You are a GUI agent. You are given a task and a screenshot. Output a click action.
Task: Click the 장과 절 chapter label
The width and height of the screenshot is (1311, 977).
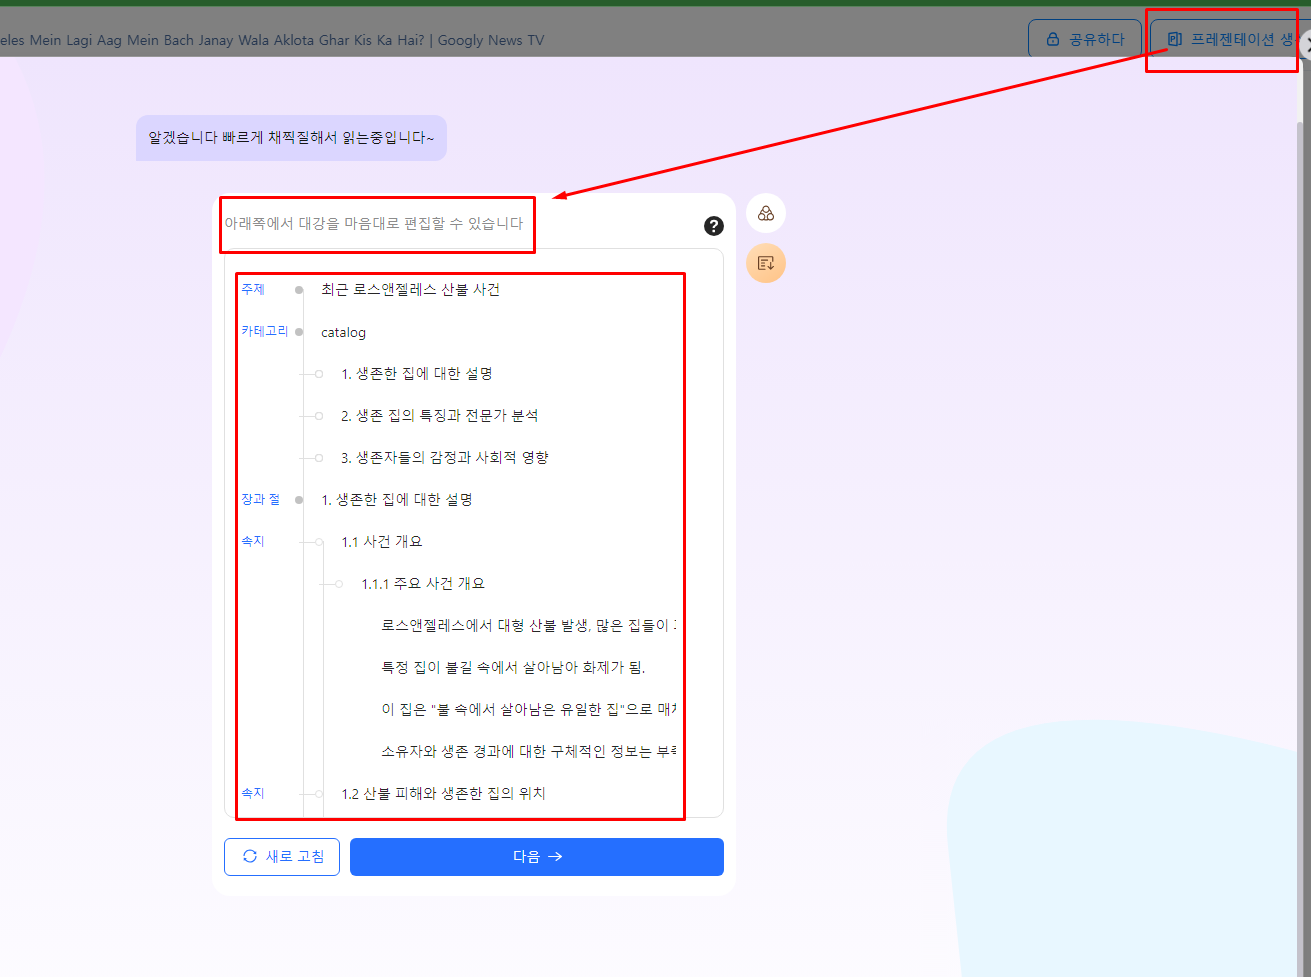(260, 500)
